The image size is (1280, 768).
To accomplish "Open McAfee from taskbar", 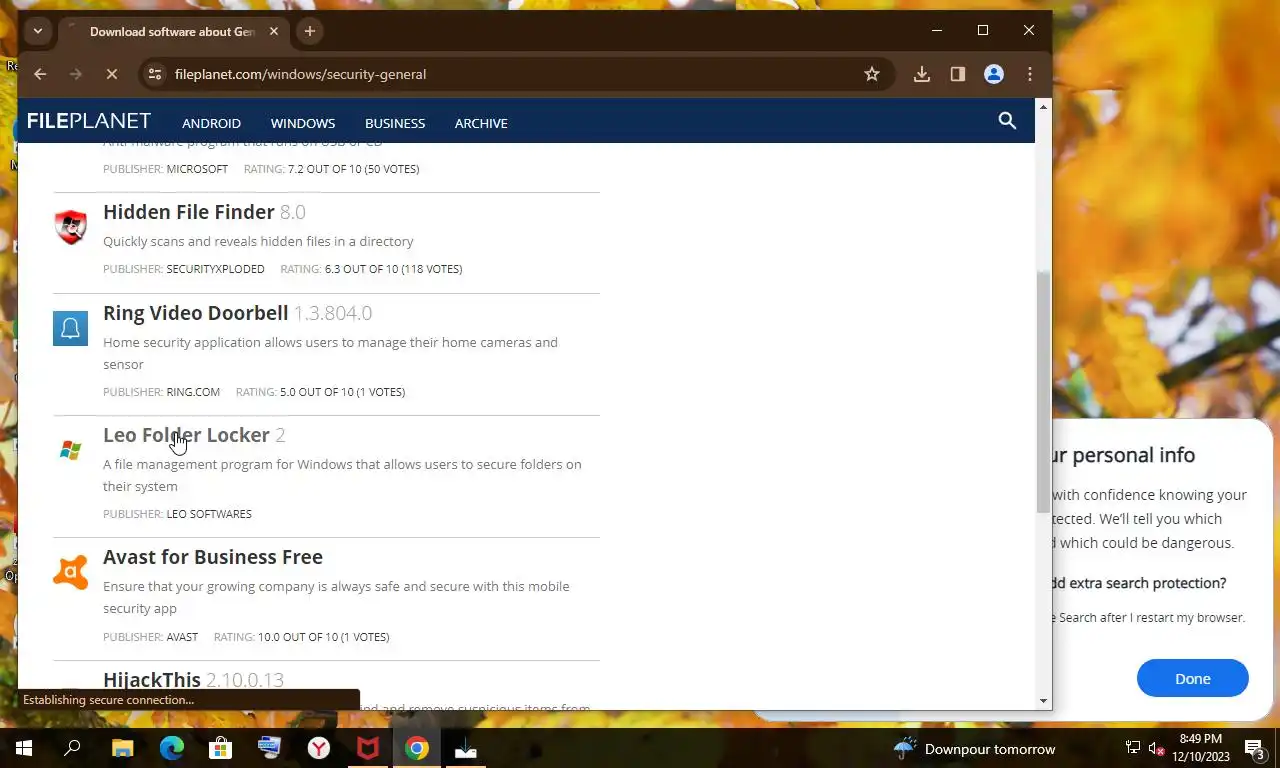I will coord(368,748).
